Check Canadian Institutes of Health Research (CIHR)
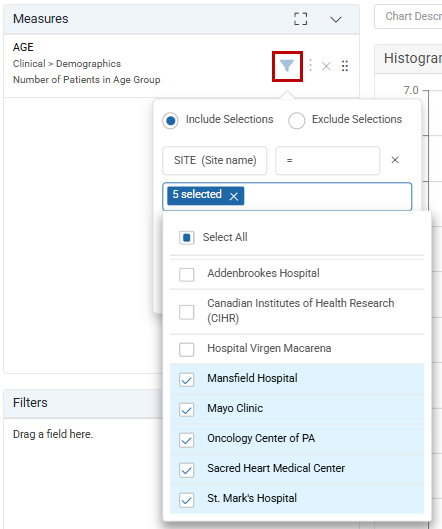The height and width of the screenshot is (529, 442). click(187, 312)
